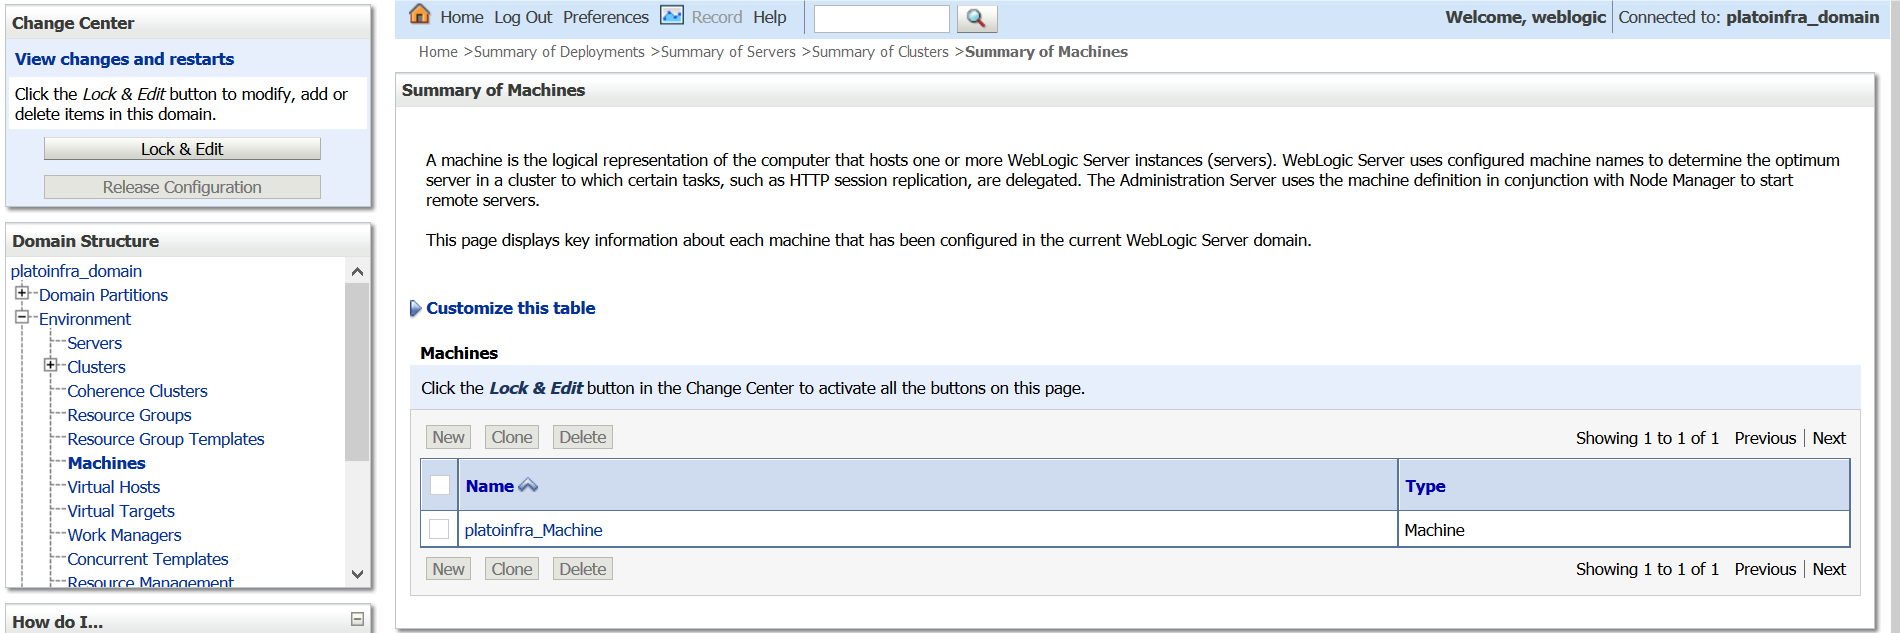Click the bottom New button
The height and width of the screenshot is (633, 1900).
point(448,569)
